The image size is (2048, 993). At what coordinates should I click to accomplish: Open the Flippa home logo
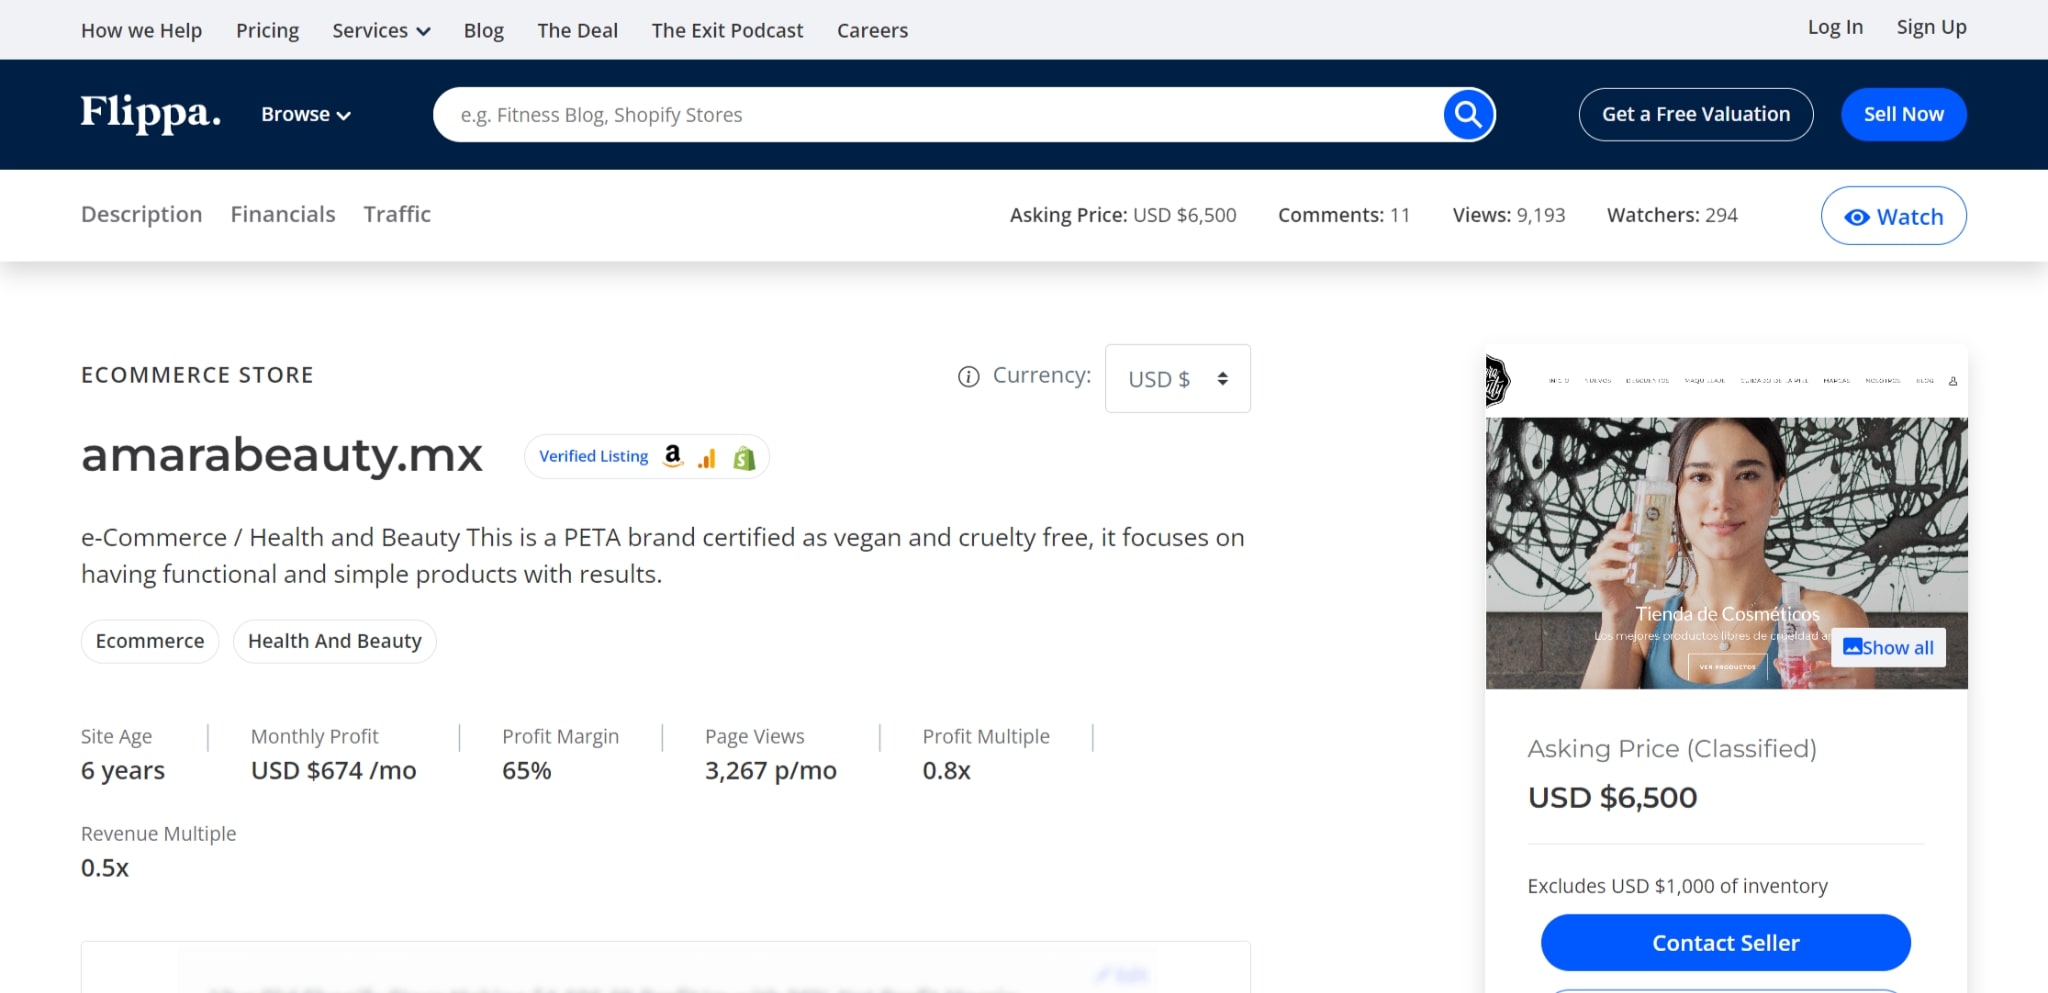[x=148, y=114]
